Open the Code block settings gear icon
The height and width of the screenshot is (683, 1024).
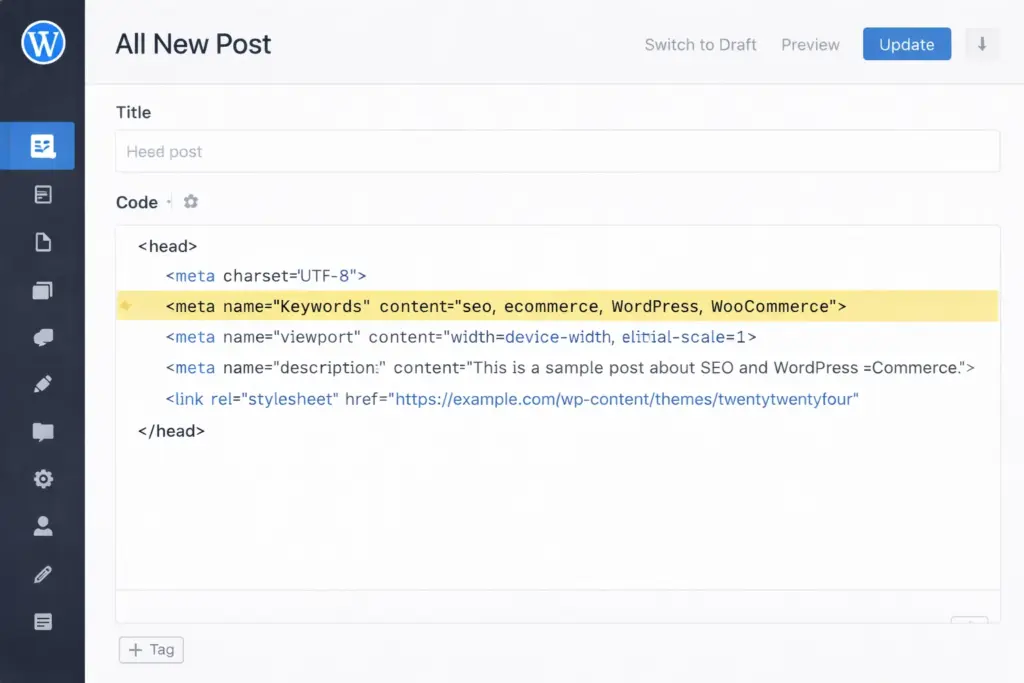191,201
